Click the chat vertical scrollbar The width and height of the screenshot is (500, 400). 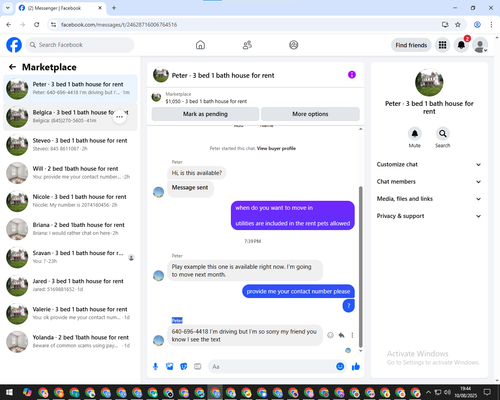(x=360, y=267)
